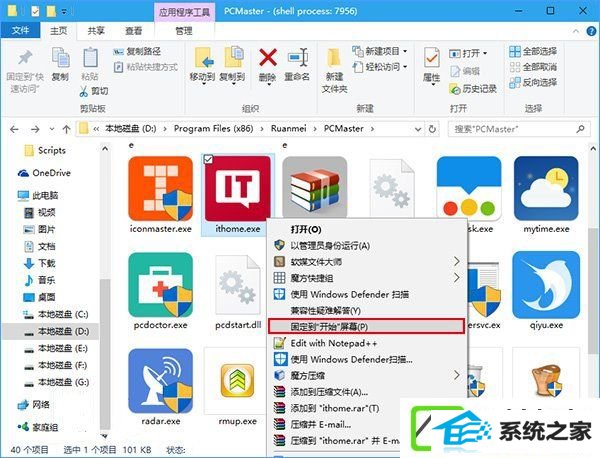This screenshot has height=458, width=600.
Task: Click the 本地磁盘 (D:) breadcrumb segment
Action: (130, 129)
